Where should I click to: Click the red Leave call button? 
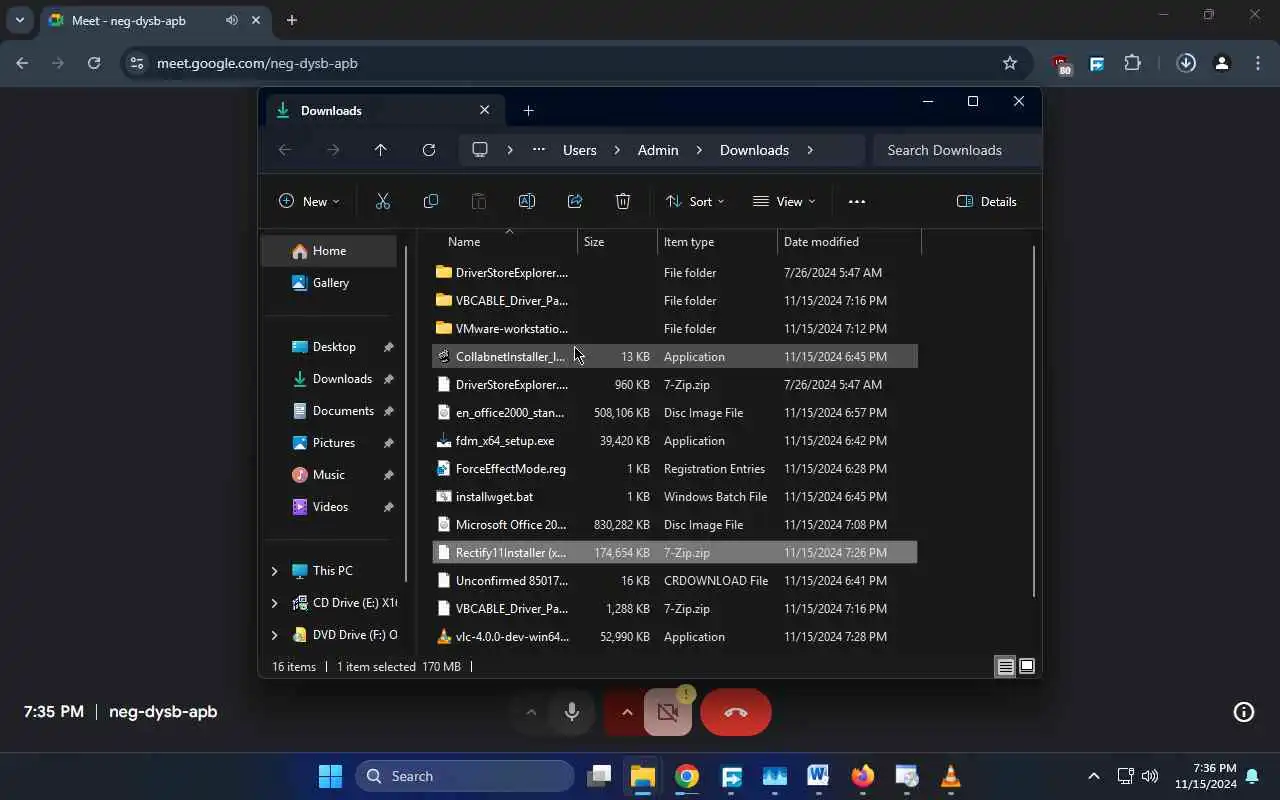tap(736, 712)
